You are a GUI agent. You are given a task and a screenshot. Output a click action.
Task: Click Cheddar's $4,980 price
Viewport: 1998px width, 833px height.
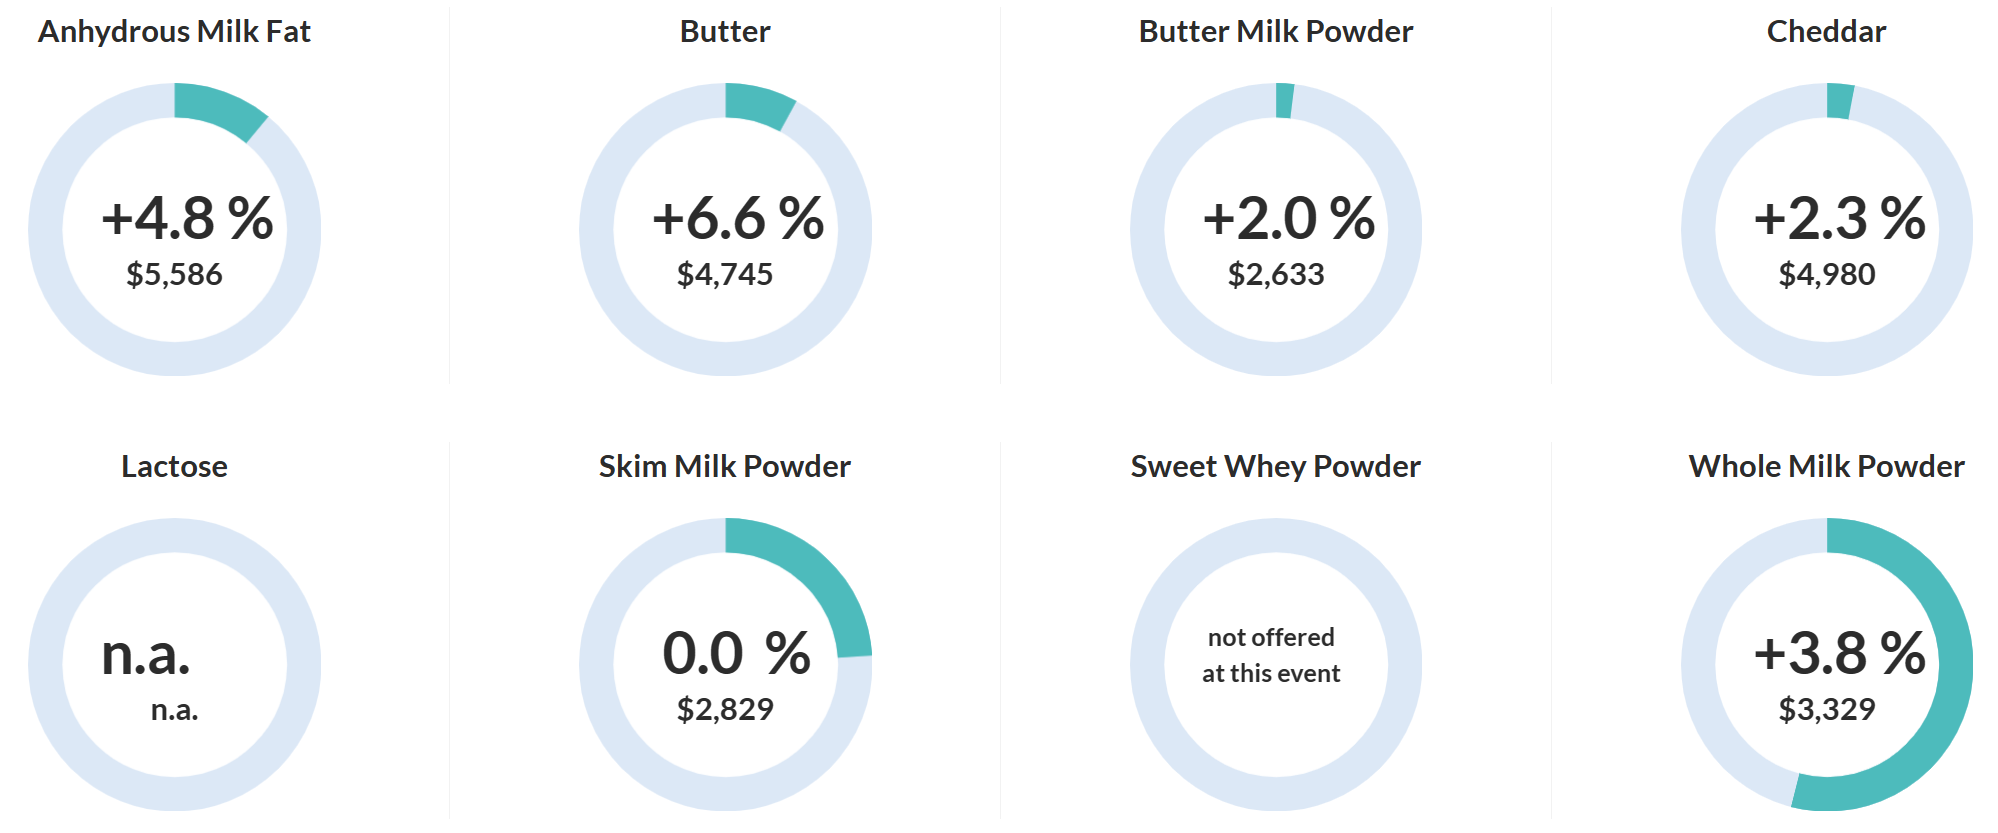(x=1827, y=274)
